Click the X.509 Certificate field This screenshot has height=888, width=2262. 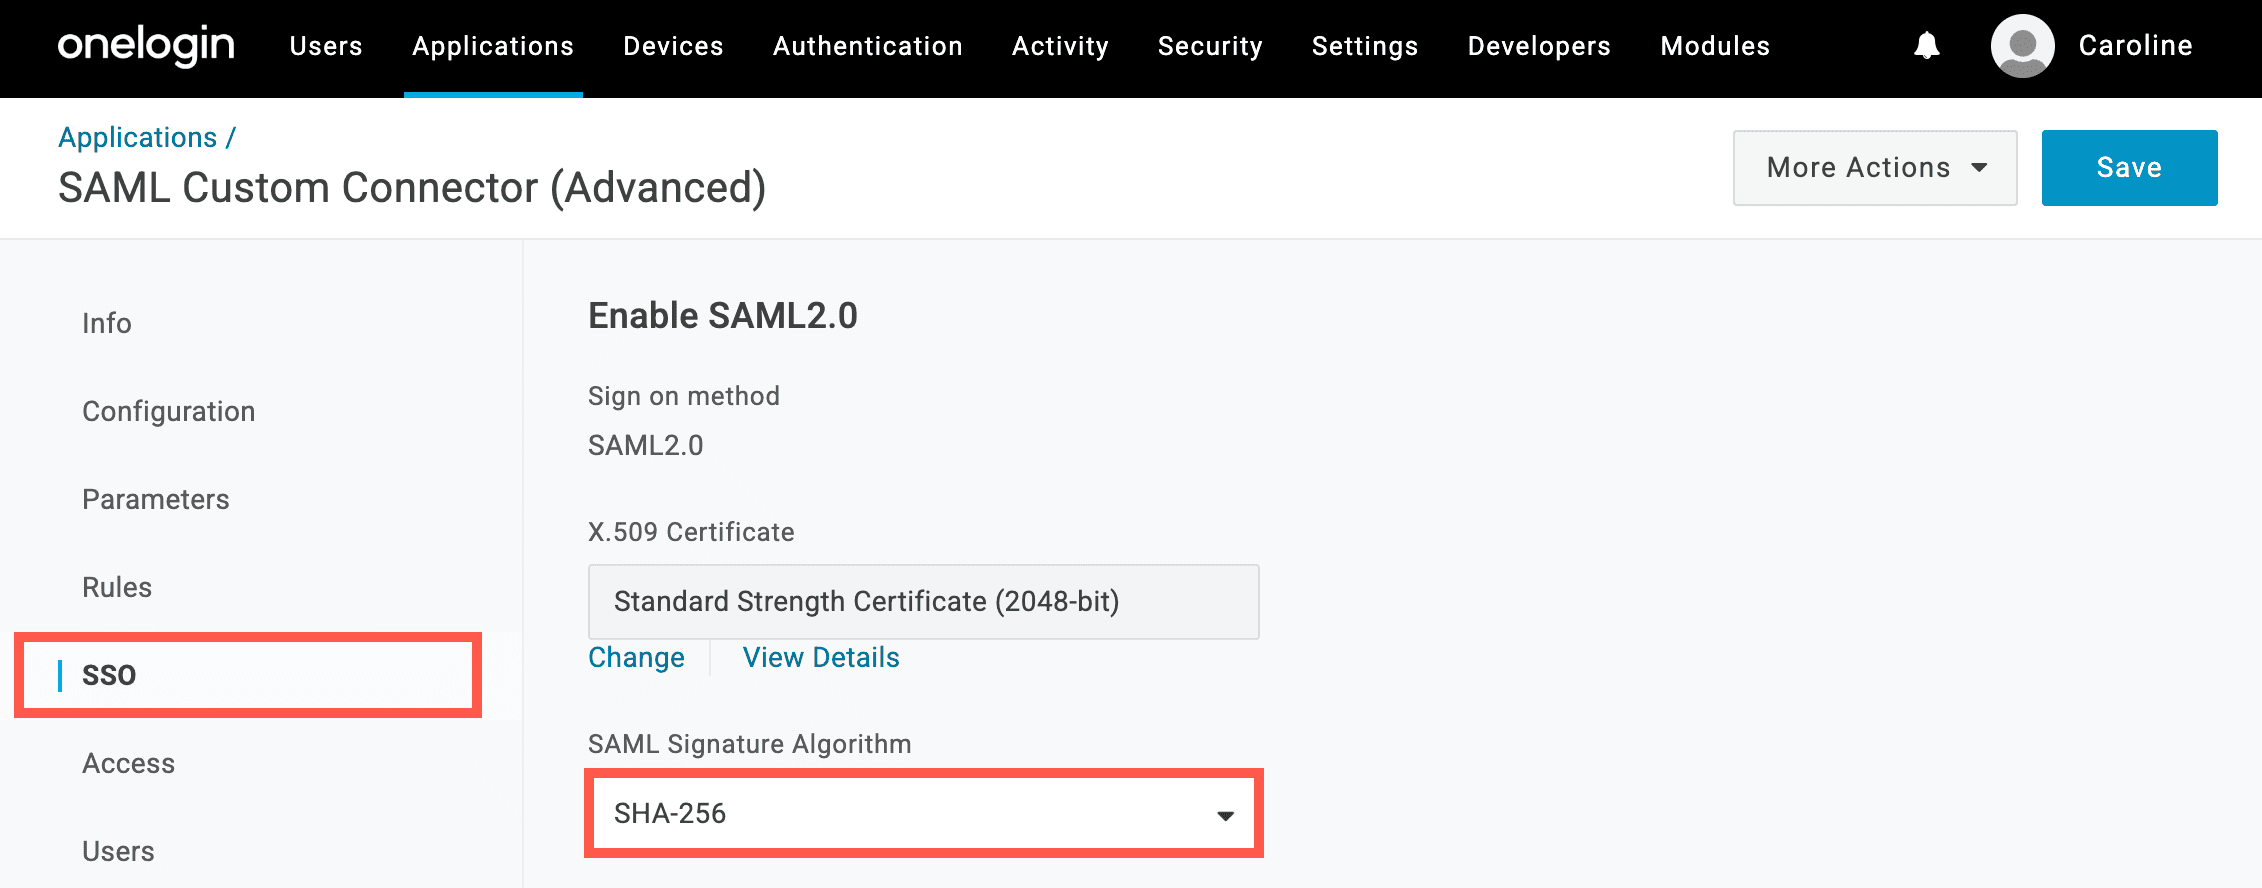923,602
